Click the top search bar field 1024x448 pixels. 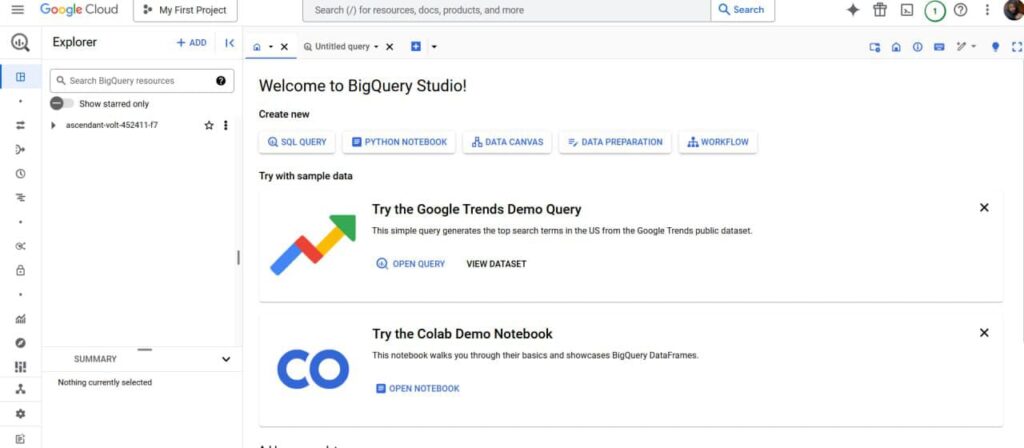pyautogui.click(x=507, y=10)
